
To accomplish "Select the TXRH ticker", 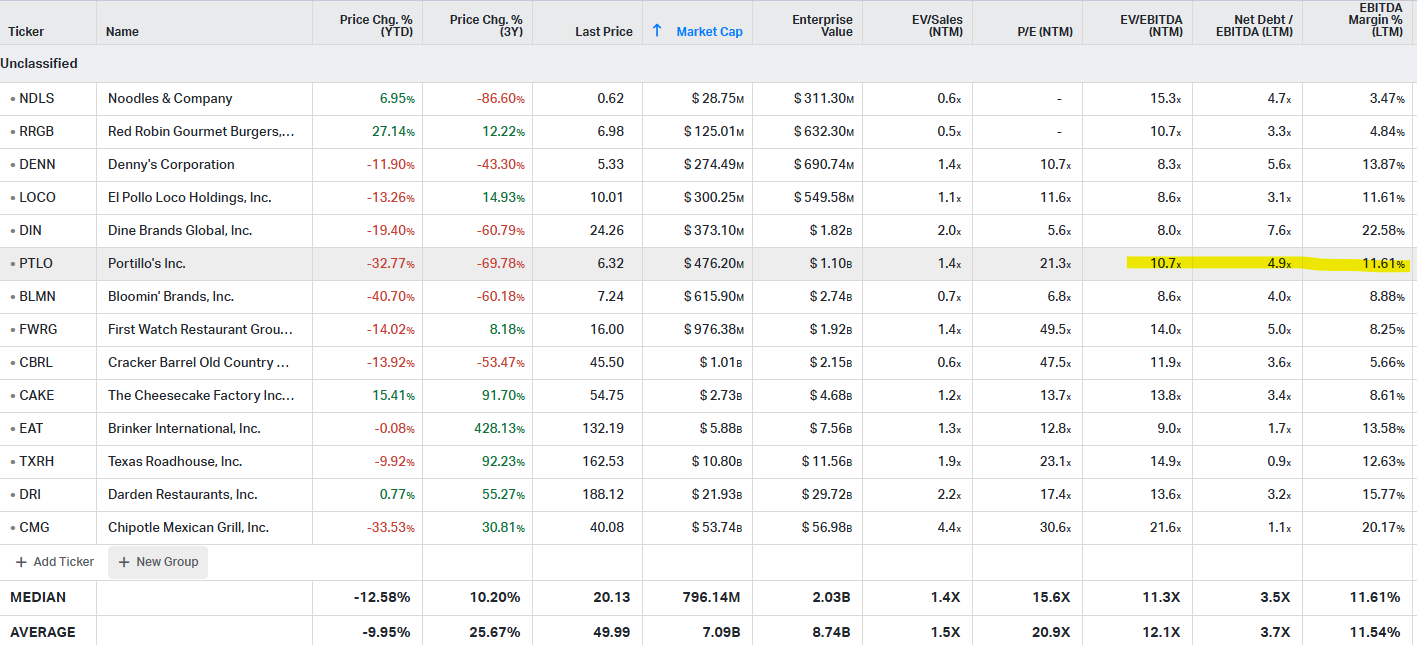I will point(36,461).
